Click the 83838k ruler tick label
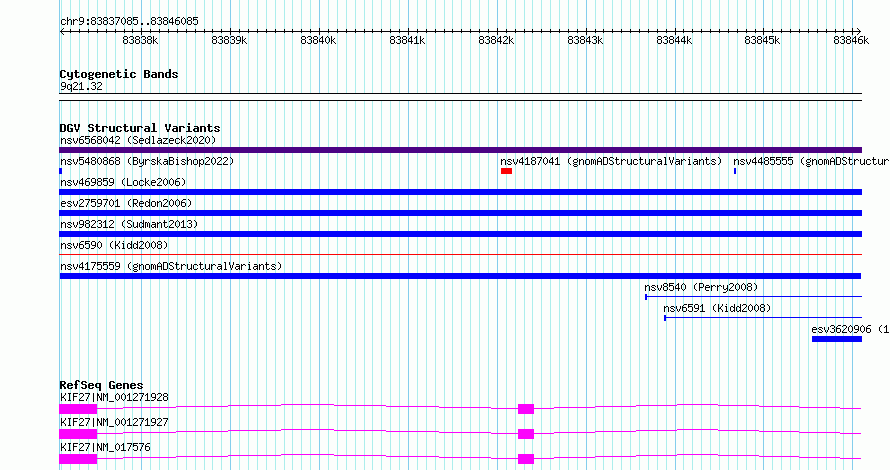 pos(140,40)
